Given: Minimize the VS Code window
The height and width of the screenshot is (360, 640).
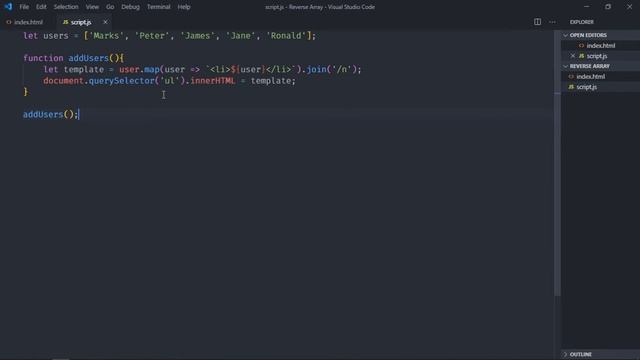Looking at the screenshot, I should (x=587, y=7).
